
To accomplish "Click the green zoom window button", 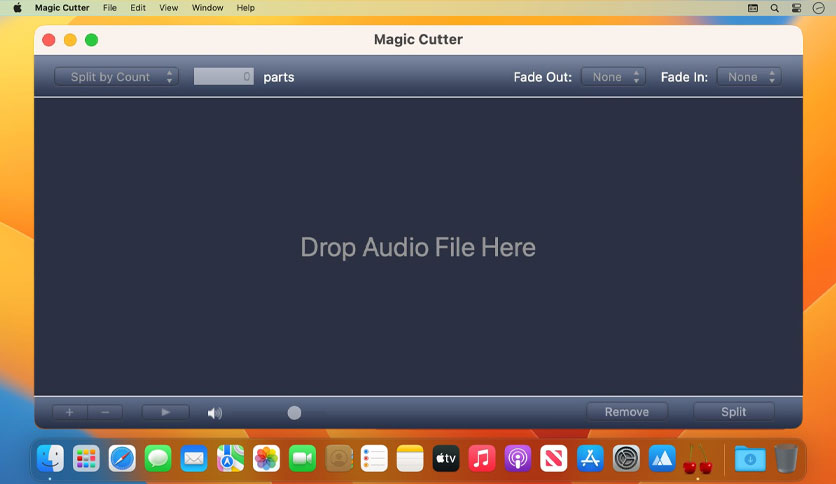I will (x=91, y=40).
